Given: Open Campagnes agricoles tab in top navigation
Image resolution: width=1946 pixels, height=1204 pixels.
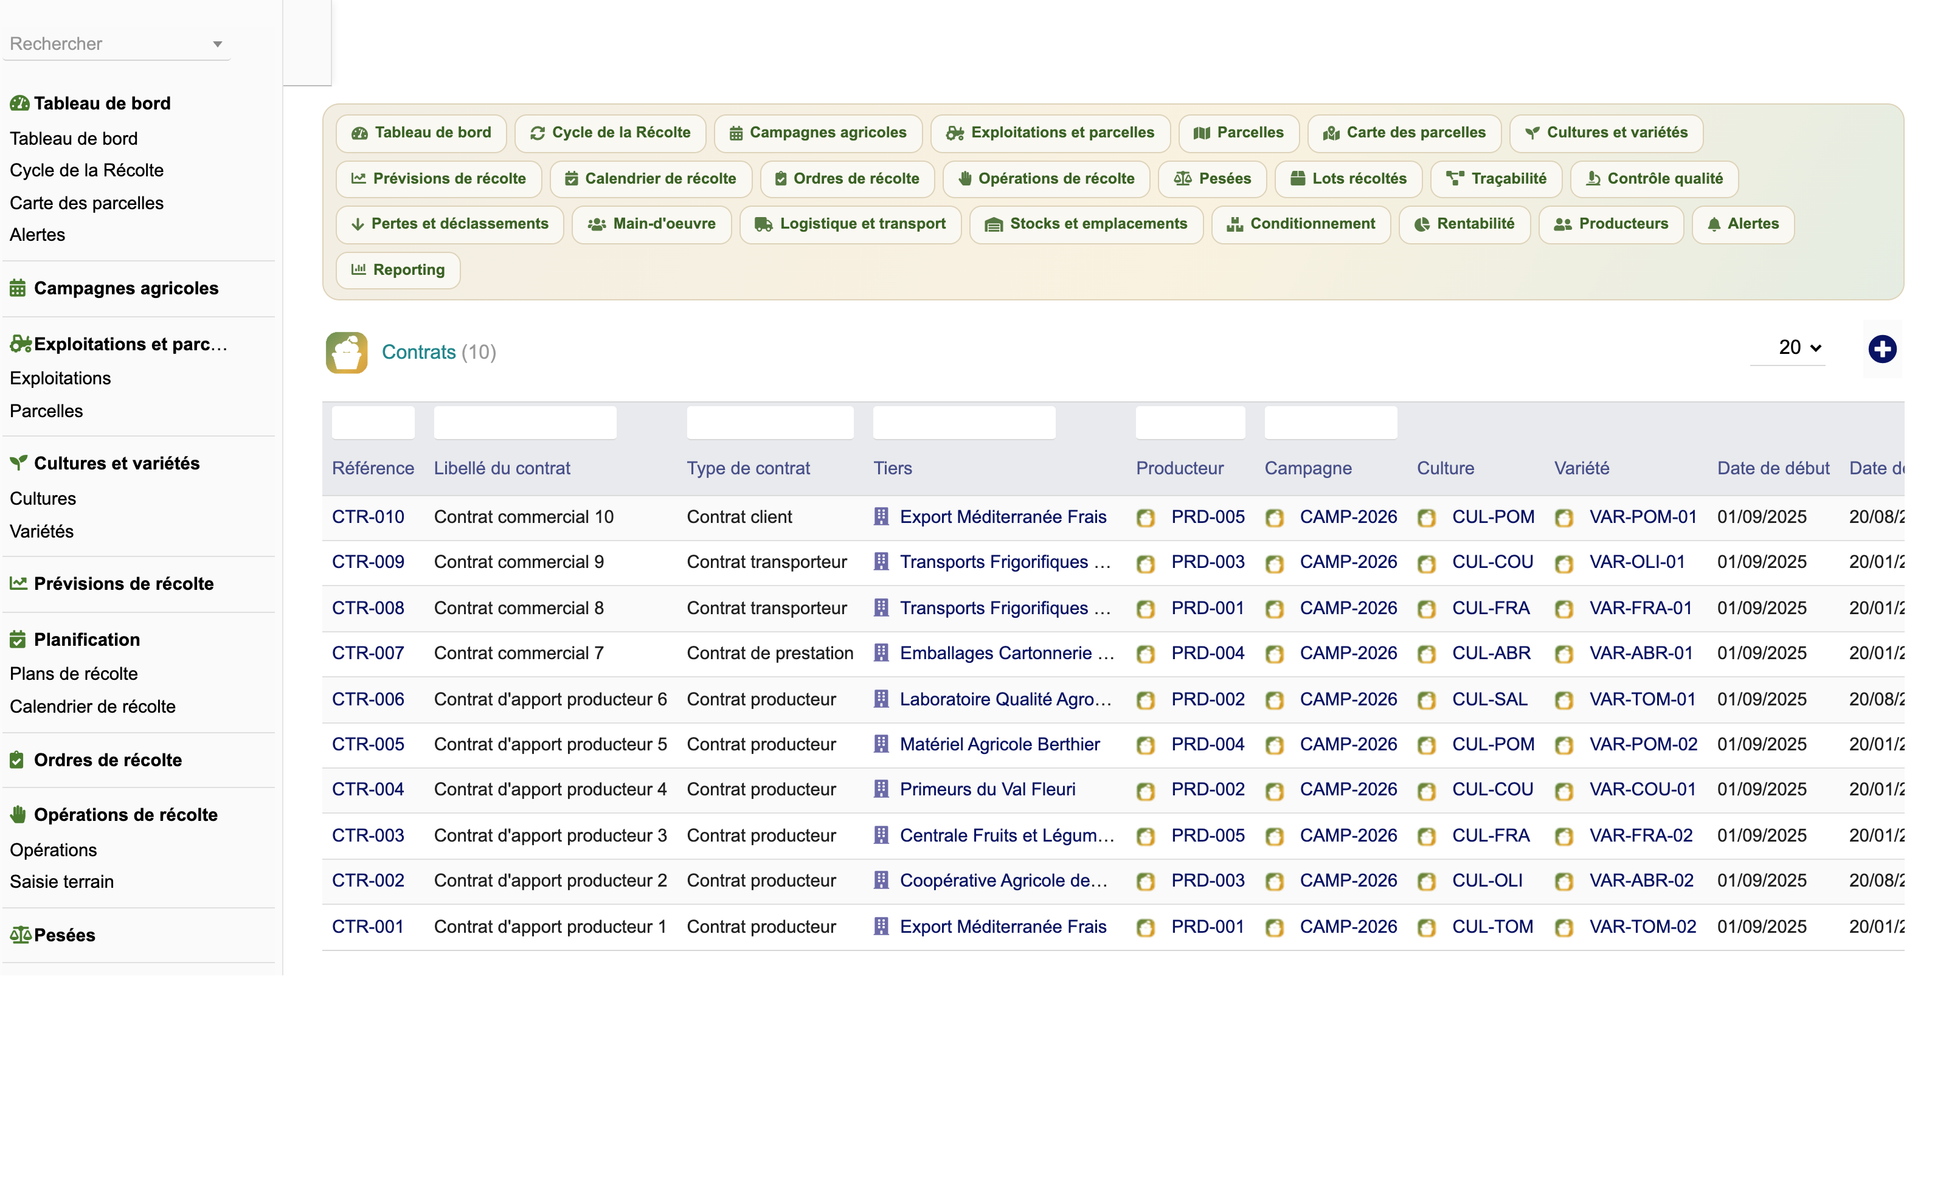Looking at the screenshot, I should (818, 133).
